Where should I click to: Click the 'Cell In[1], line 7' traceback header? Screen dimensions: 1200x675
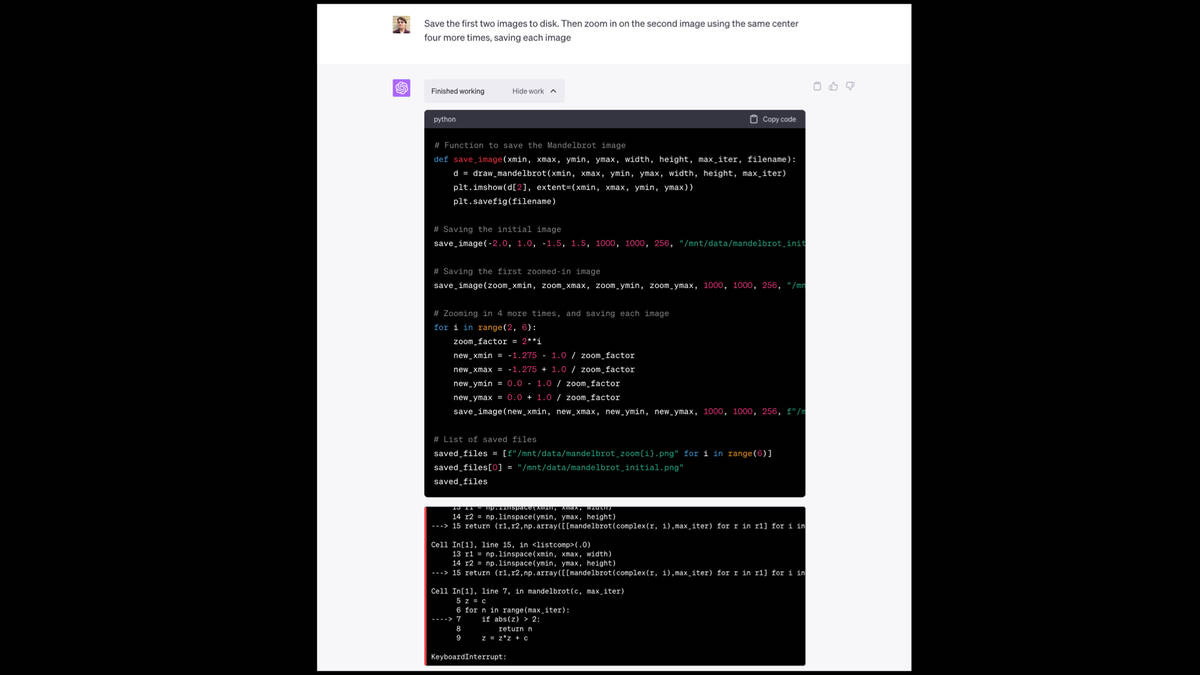click(x=527, y=591)
